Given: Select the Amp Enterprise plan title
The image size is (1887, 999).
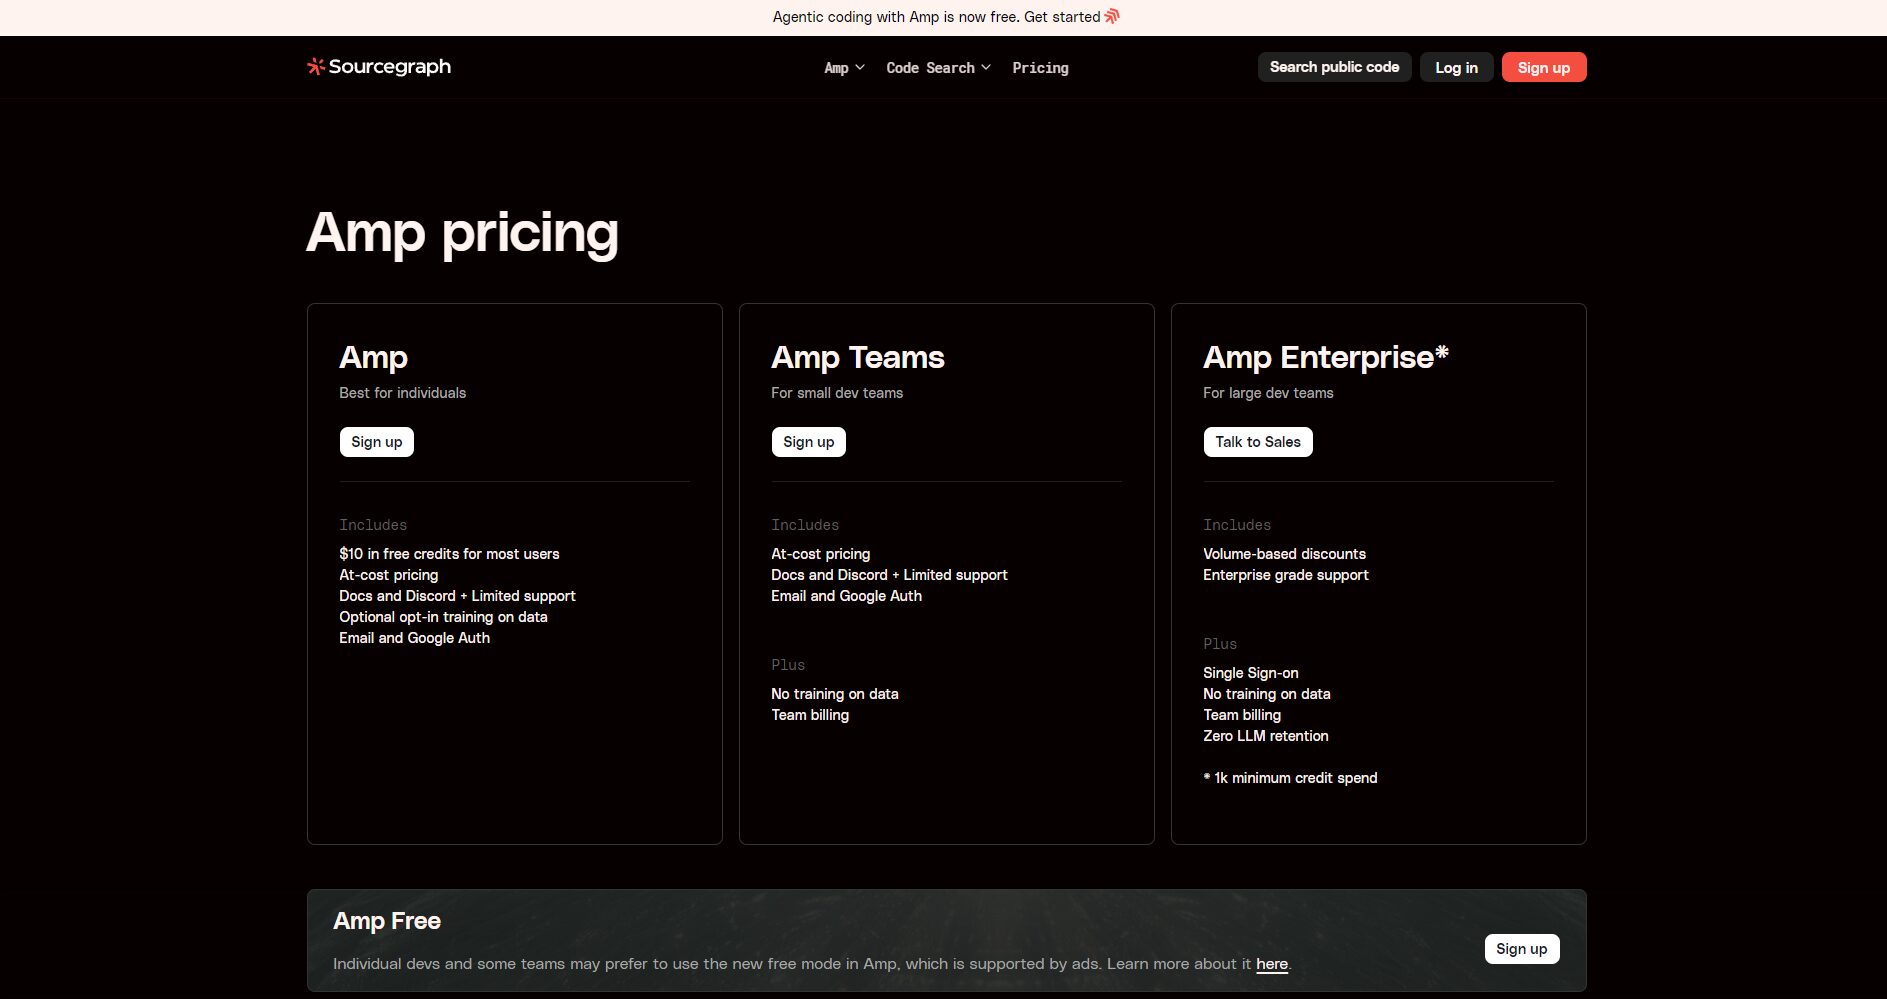Looking at the screenshot, I should 1325,357.
